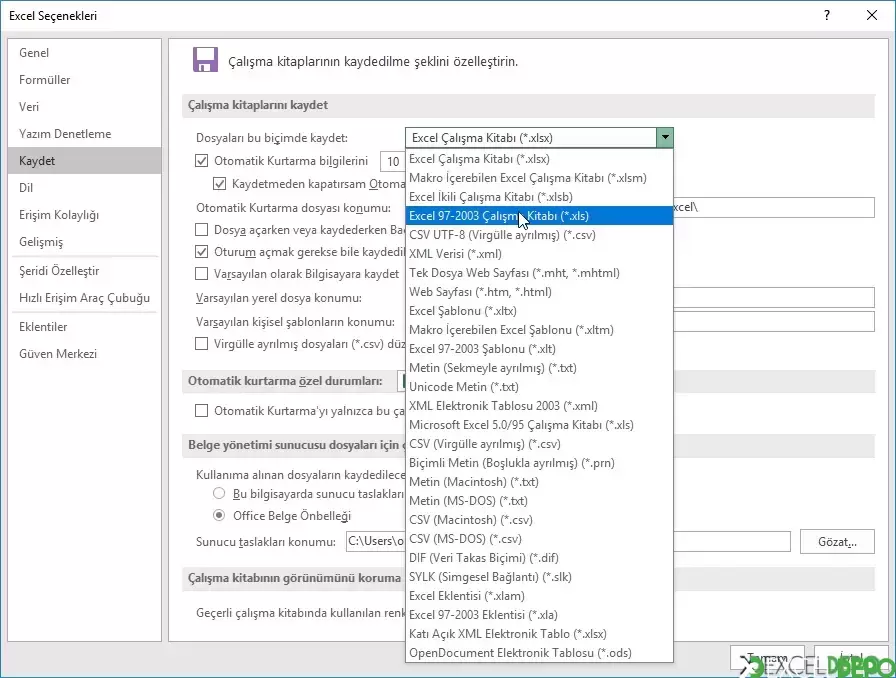Select Excel Eklentisi (*.xlam) entry
The height and width of the screenshot is (678, 896).
coord(539,596)
